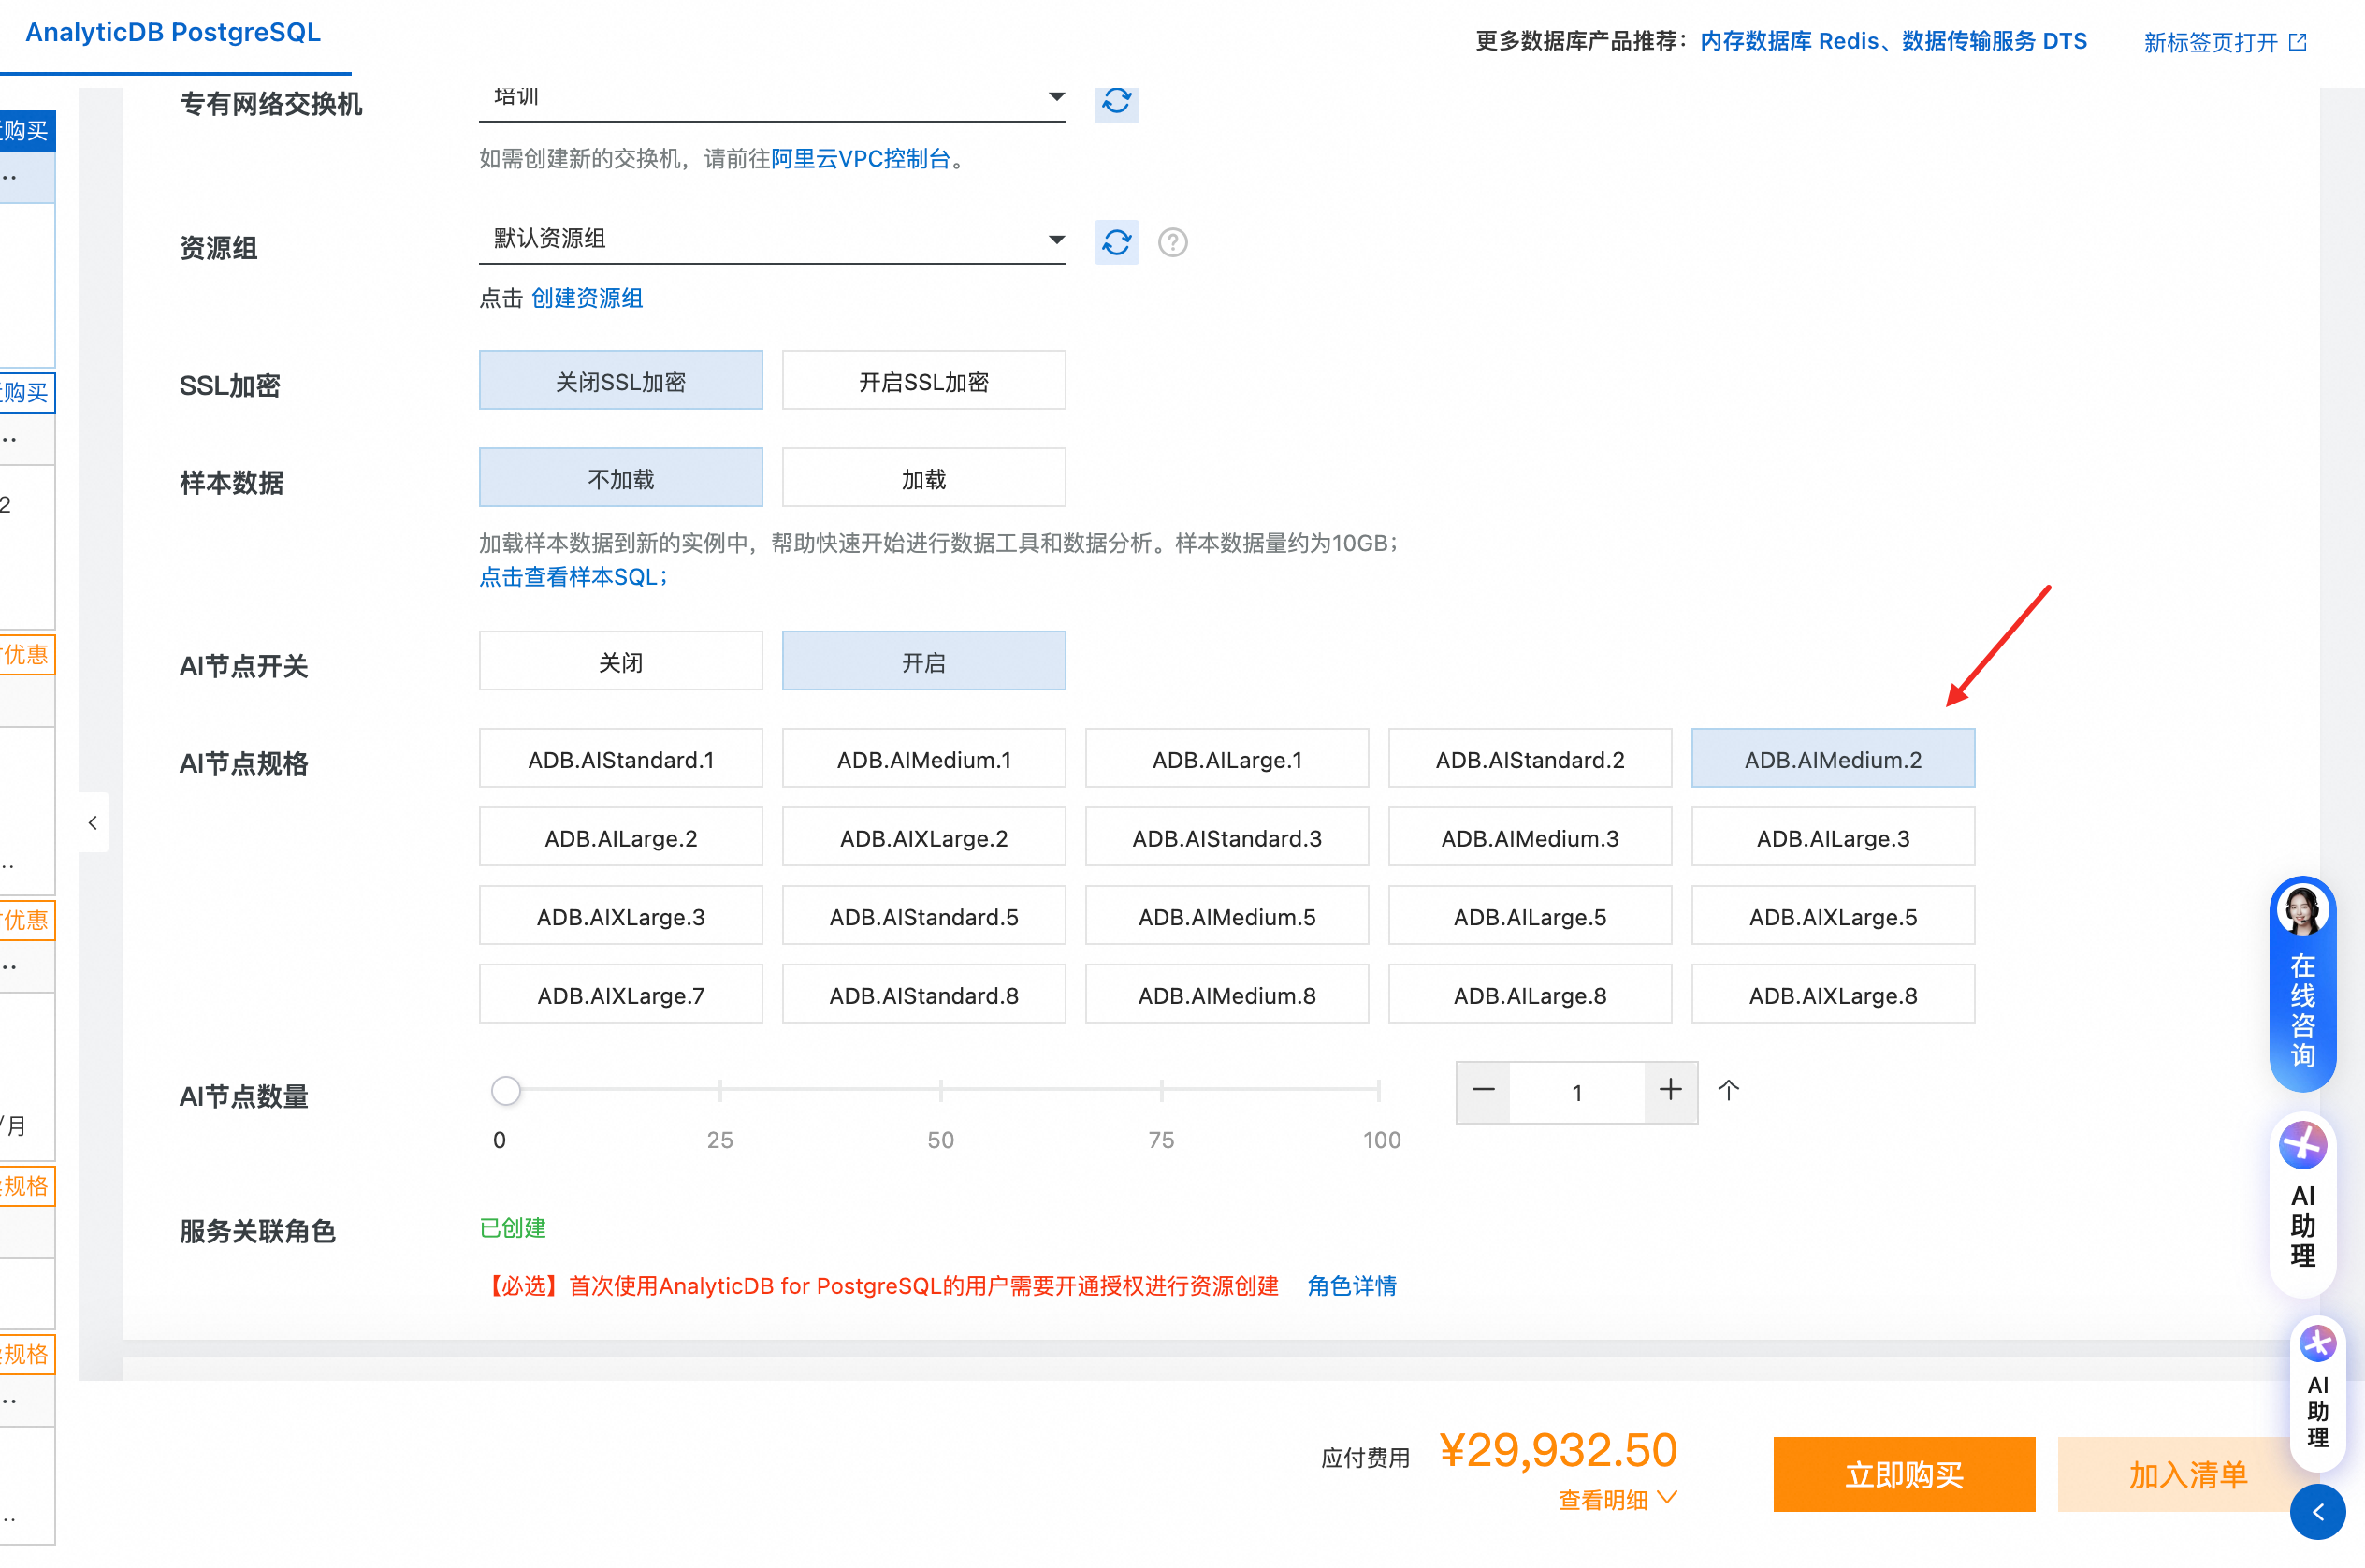Collapse the left sidebar panel
This screenshot has width=2365, height=1568.
coord(93,822)
